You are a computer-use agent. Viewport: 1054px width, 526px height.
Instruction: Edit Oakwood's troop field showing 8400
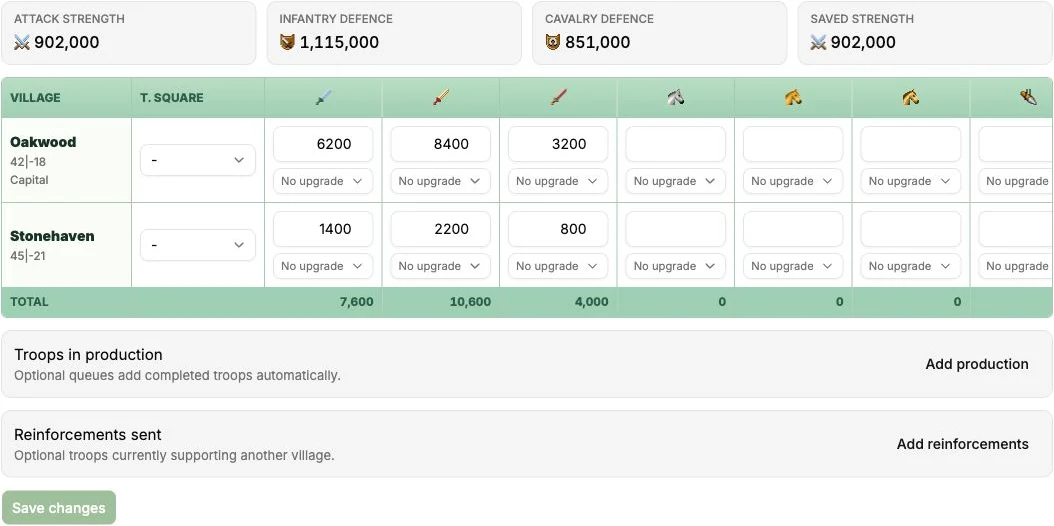(440, 144)
